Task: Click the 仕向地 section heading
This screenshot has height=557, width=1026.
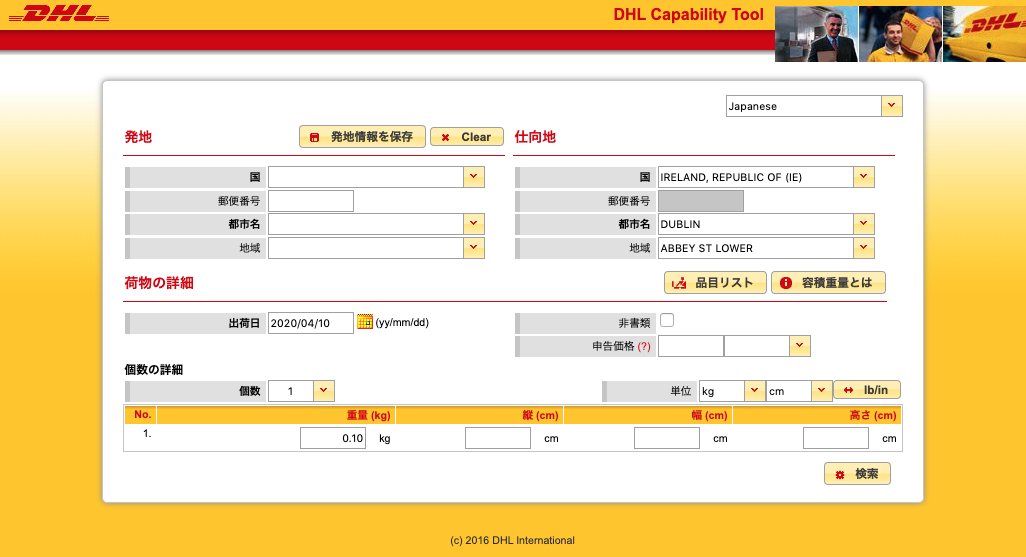Action: point(535,137)
